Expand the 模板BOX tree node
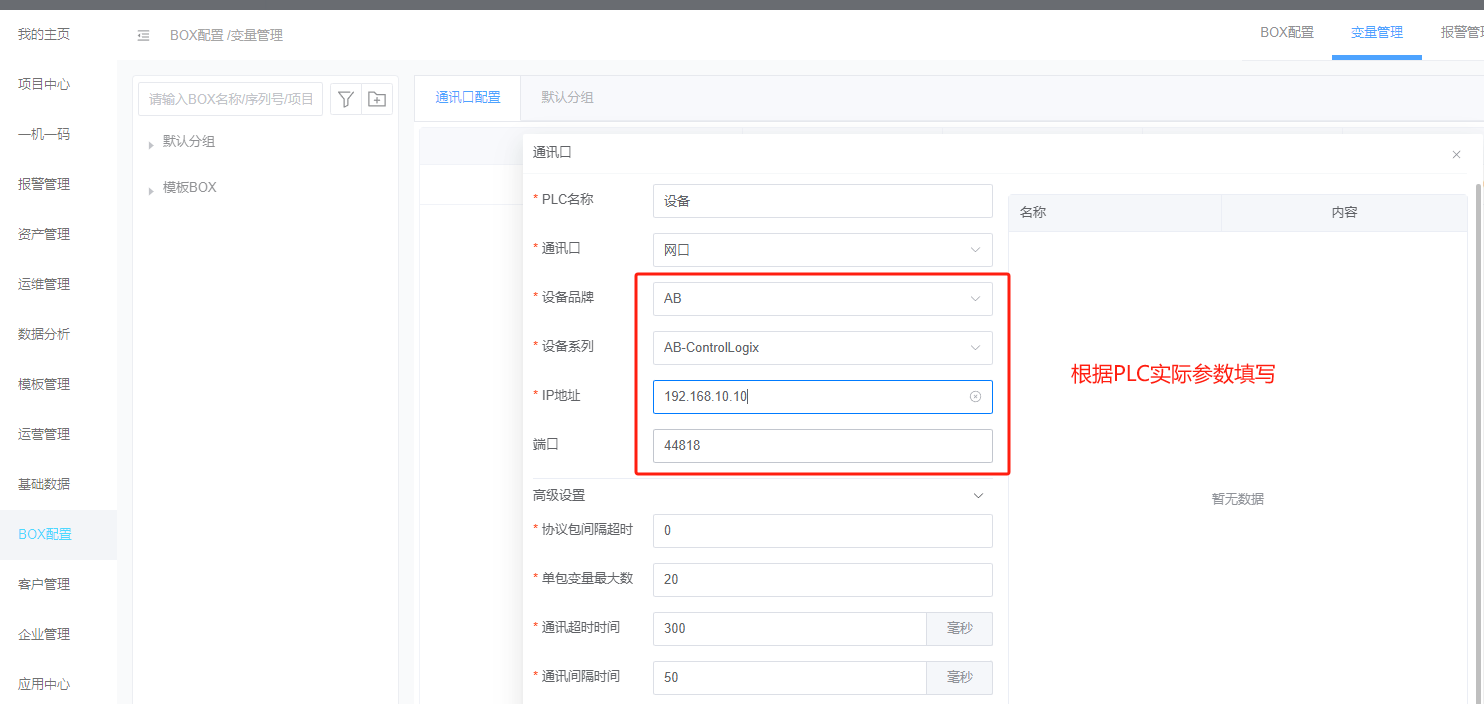 coord(151,190)
